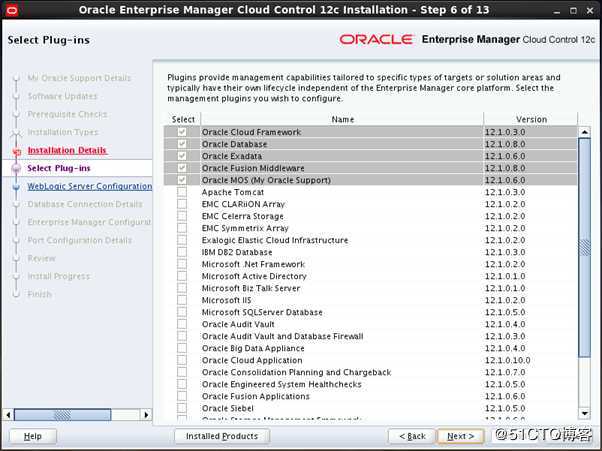Screen dimensions: 602x451
Task: Tick Oracle Engineered System Healthchecks checkbox
Action: click(x=182, y=384)
